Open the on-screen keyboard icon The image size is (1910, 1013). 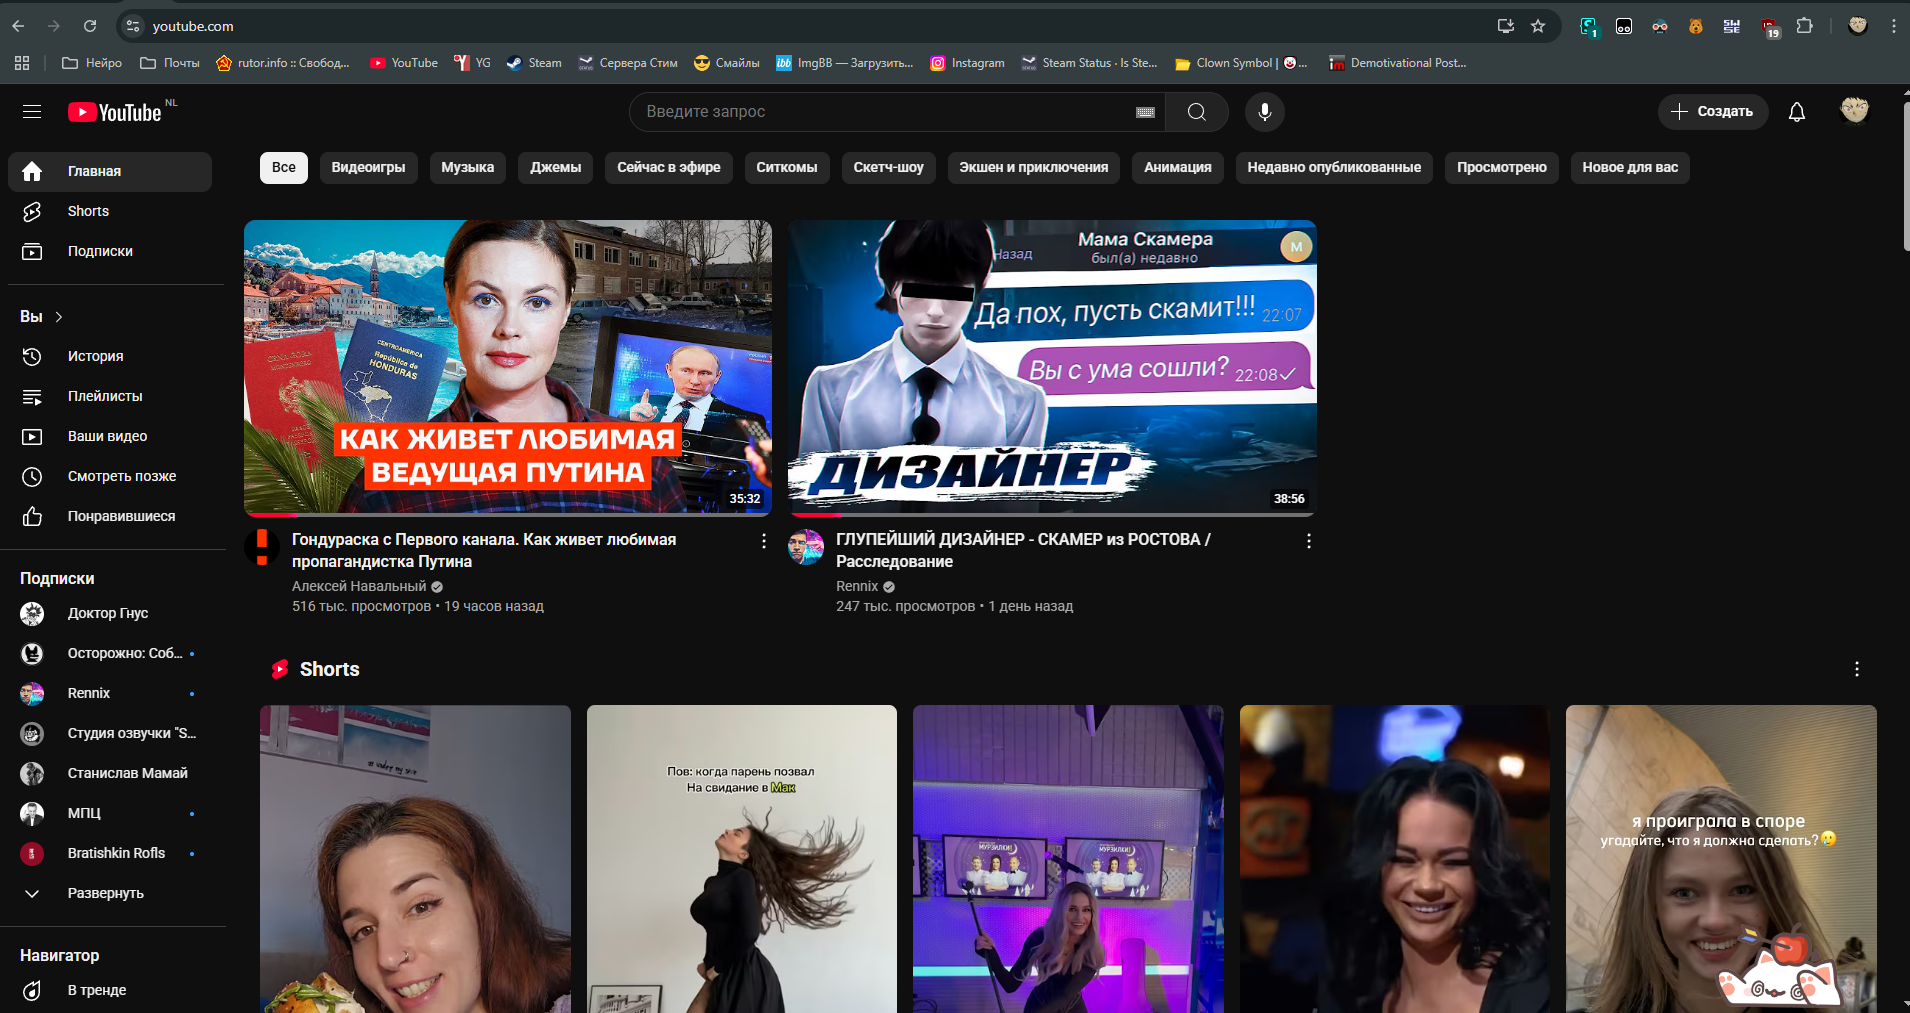point(1145,112)
